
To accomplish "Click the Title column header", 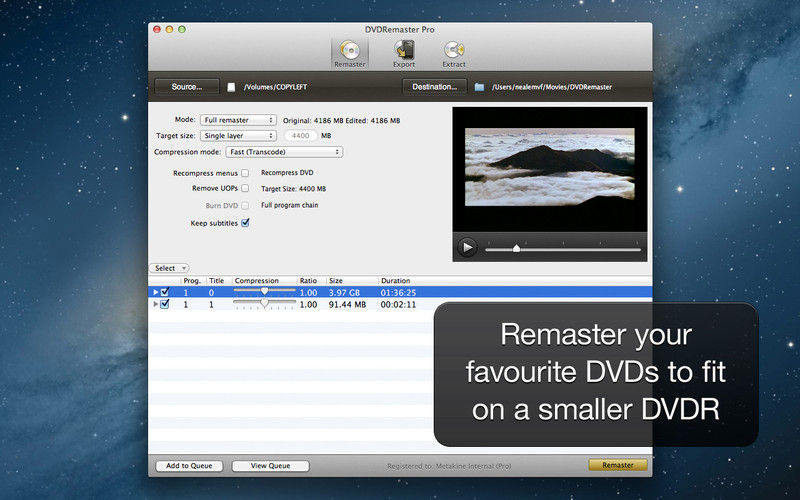I will (217, 281).
